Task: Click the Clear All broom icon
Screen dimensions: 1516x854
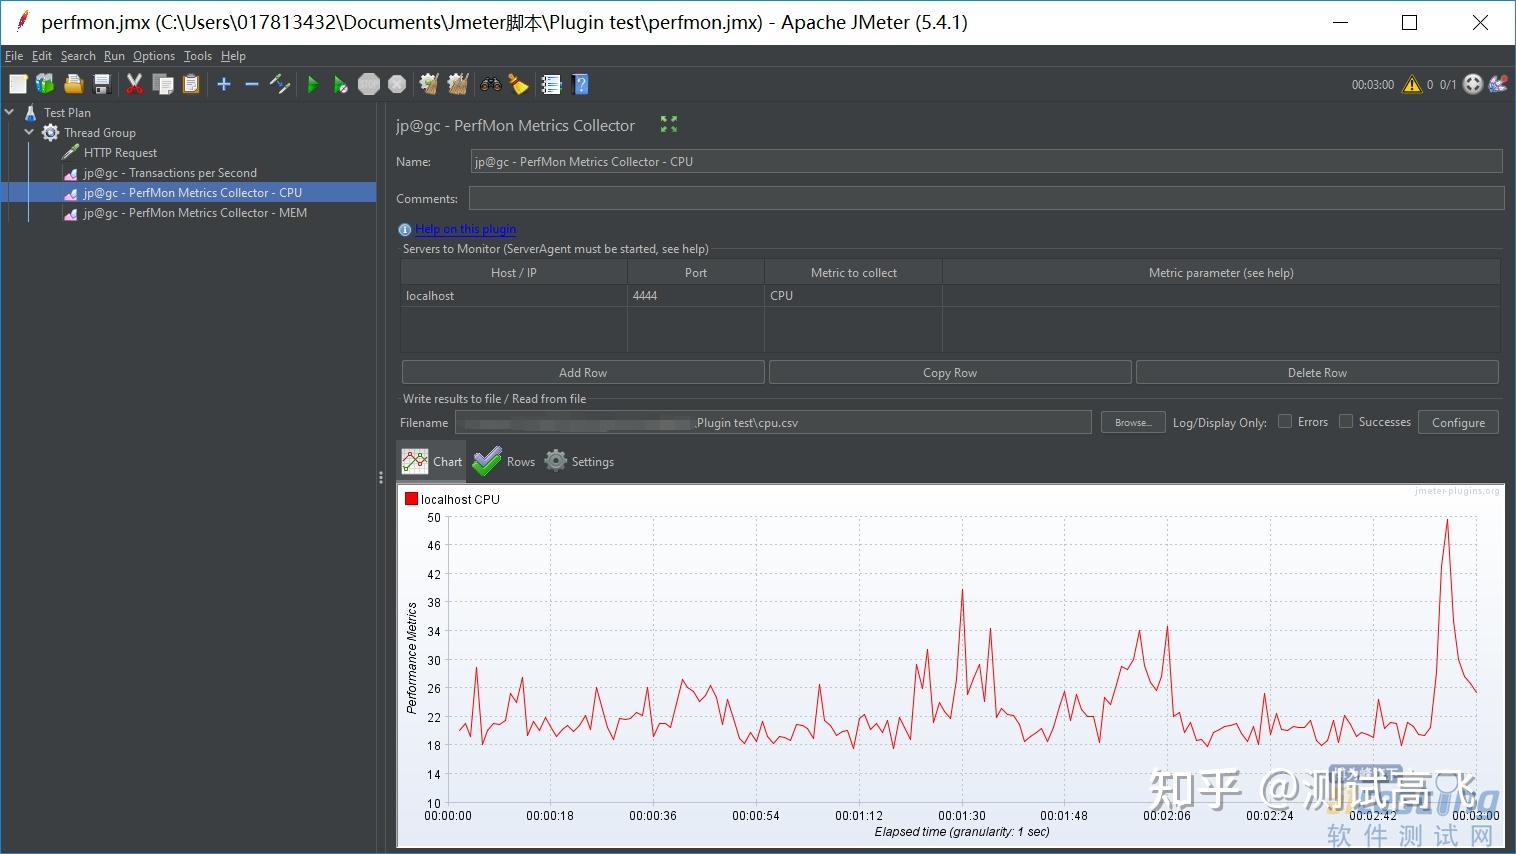Action: pos(458,85)
